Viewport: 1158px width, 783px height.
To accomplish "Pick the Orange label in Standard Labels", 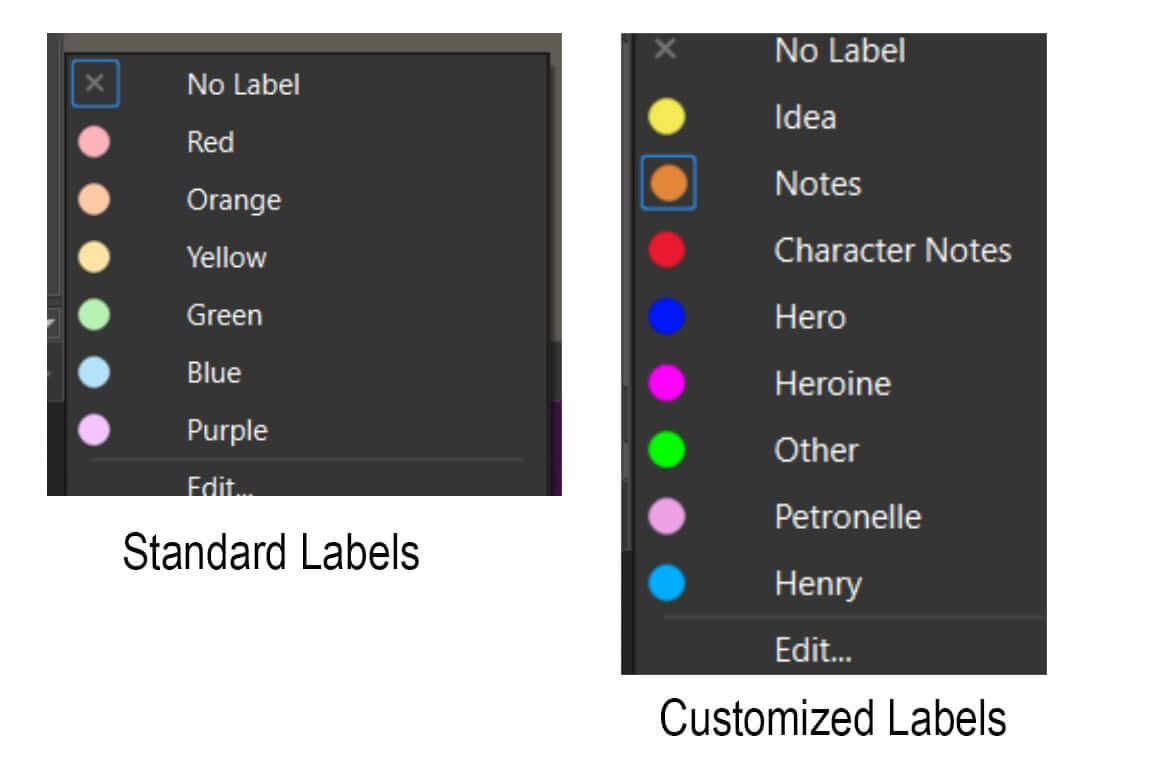I will click(x=233, y=200).
